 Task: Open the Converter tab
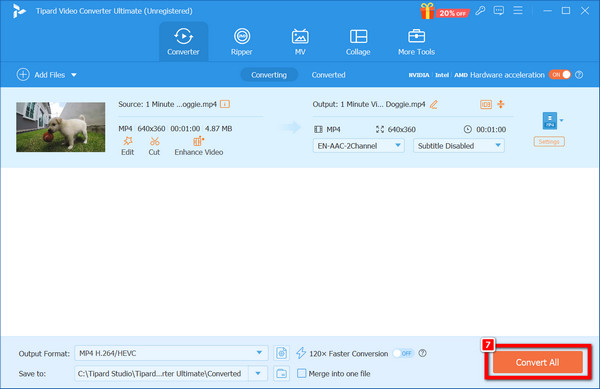coord(183,42)
